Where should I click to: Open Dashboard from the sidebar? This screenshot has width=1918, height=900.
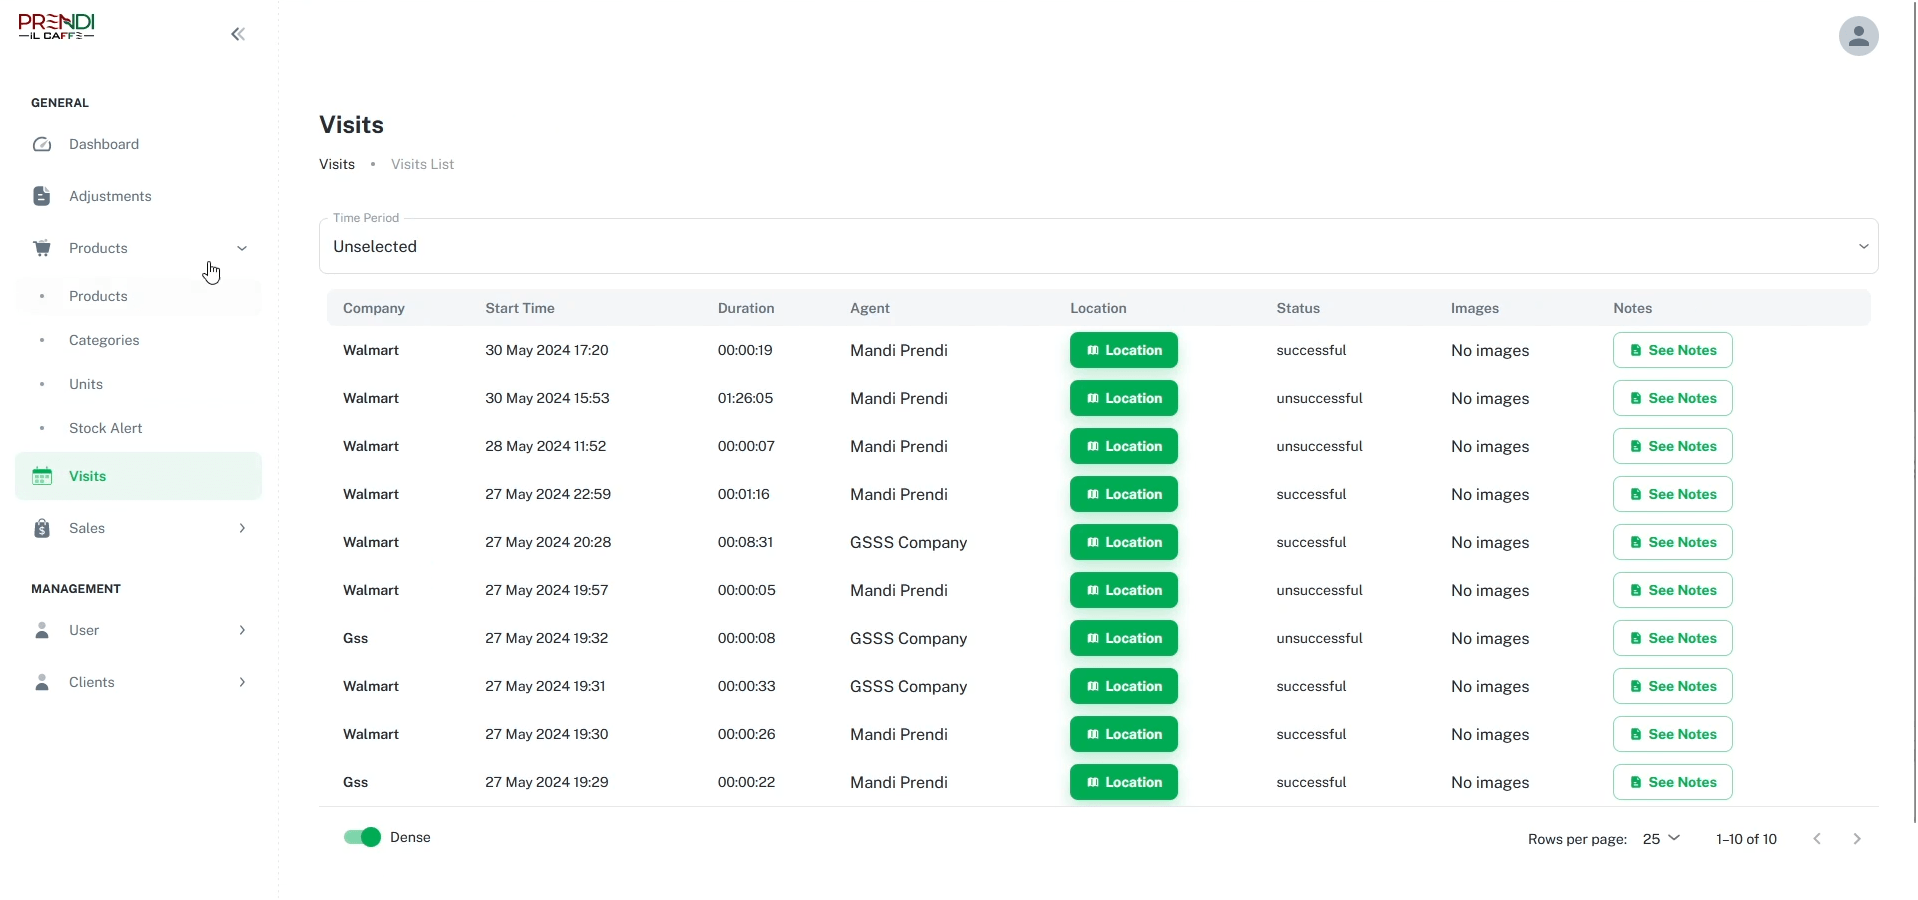point(138,144)
